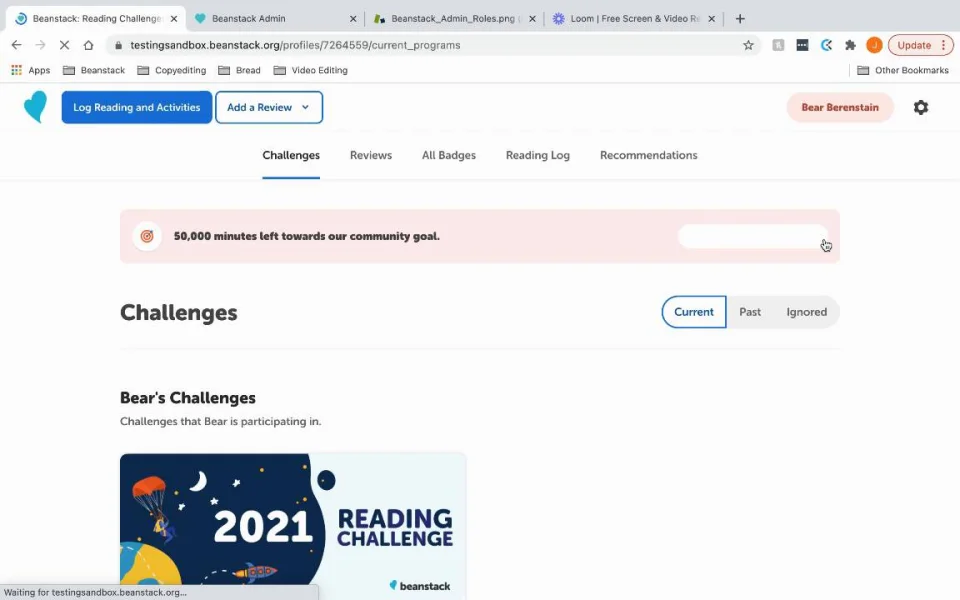Open the Extensions puzzle piece icon
The image size is (960, 600).
tap(850, 45)
